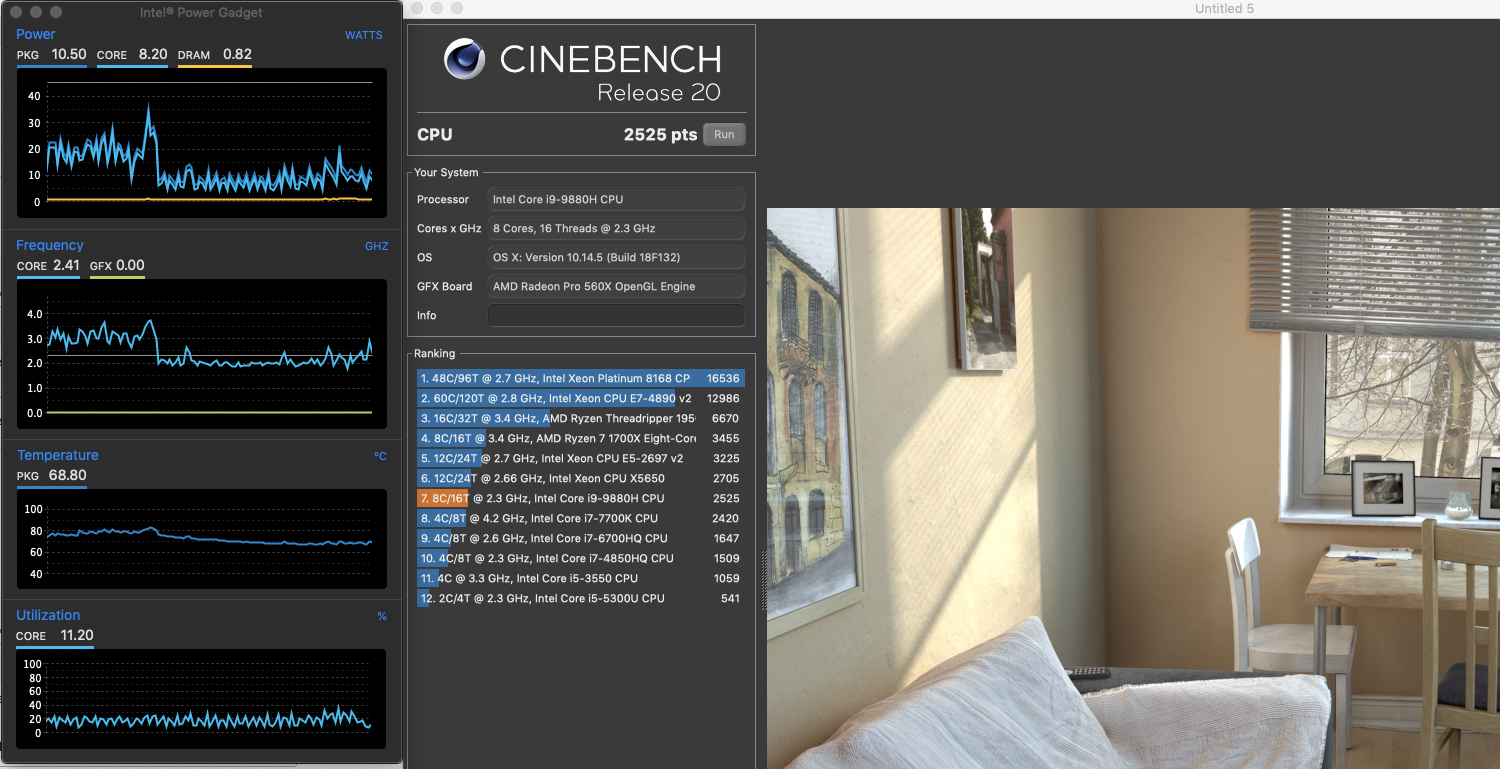This screenshot has width=1500, height=769.
Task: Click the OS version field
Action: pos(615,257)
